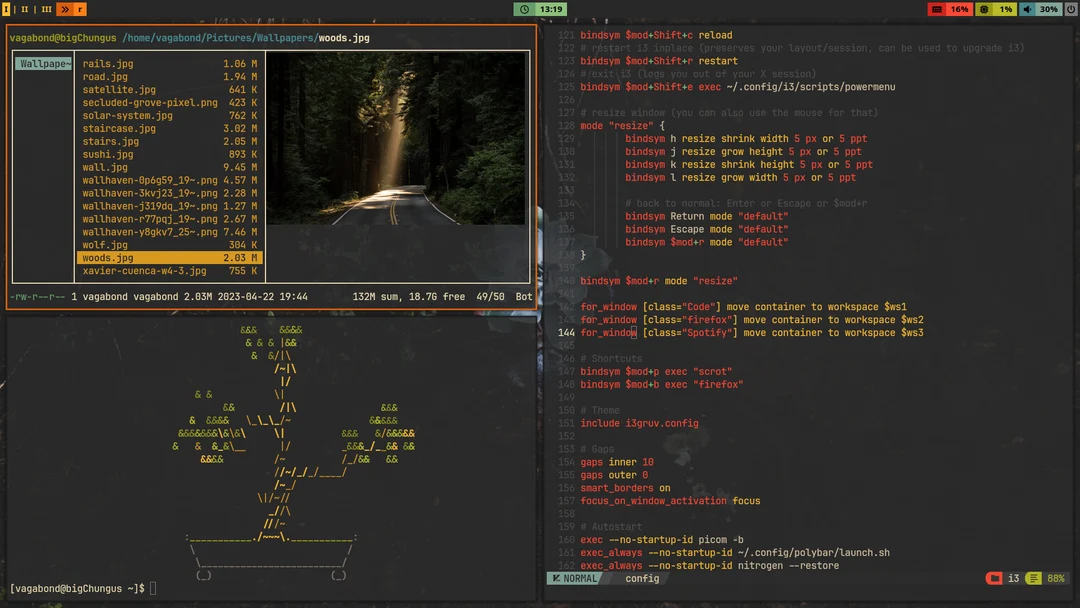Switch to workspace III
Image resolution: width=1080 pixels, height=608 pixels.
pyautogui.click(x=46, y=9)
